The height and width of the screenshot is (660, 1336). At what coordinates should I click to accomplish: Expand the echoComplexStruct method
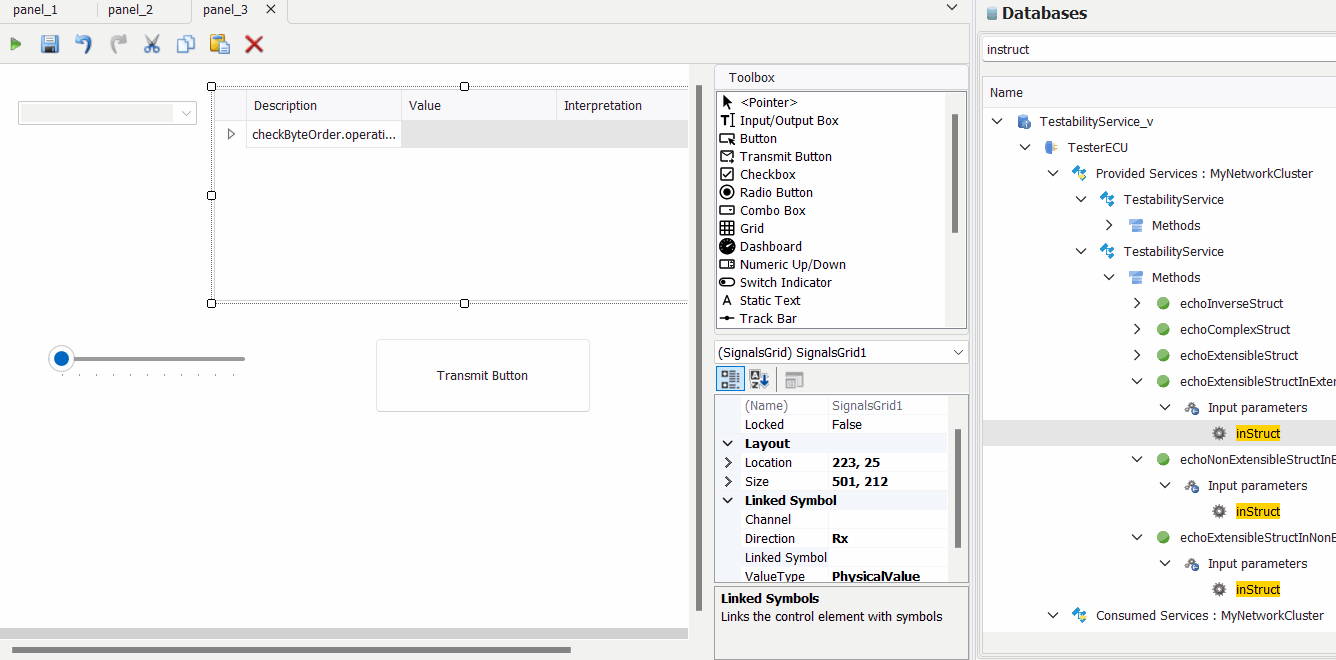1137,329
